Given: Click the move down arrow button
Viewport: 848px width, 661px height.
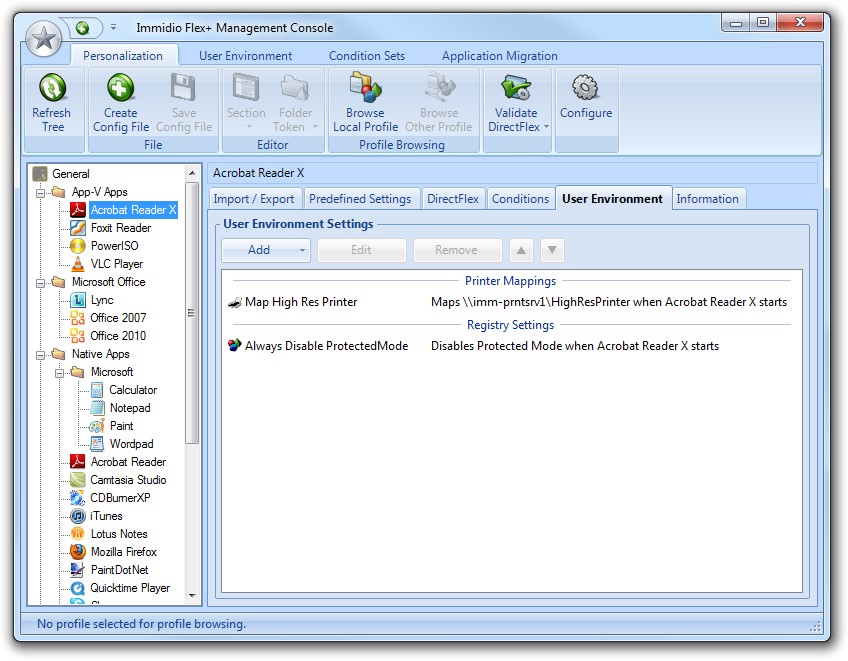Looking at the screenshot, I should (x=552, y=250).
